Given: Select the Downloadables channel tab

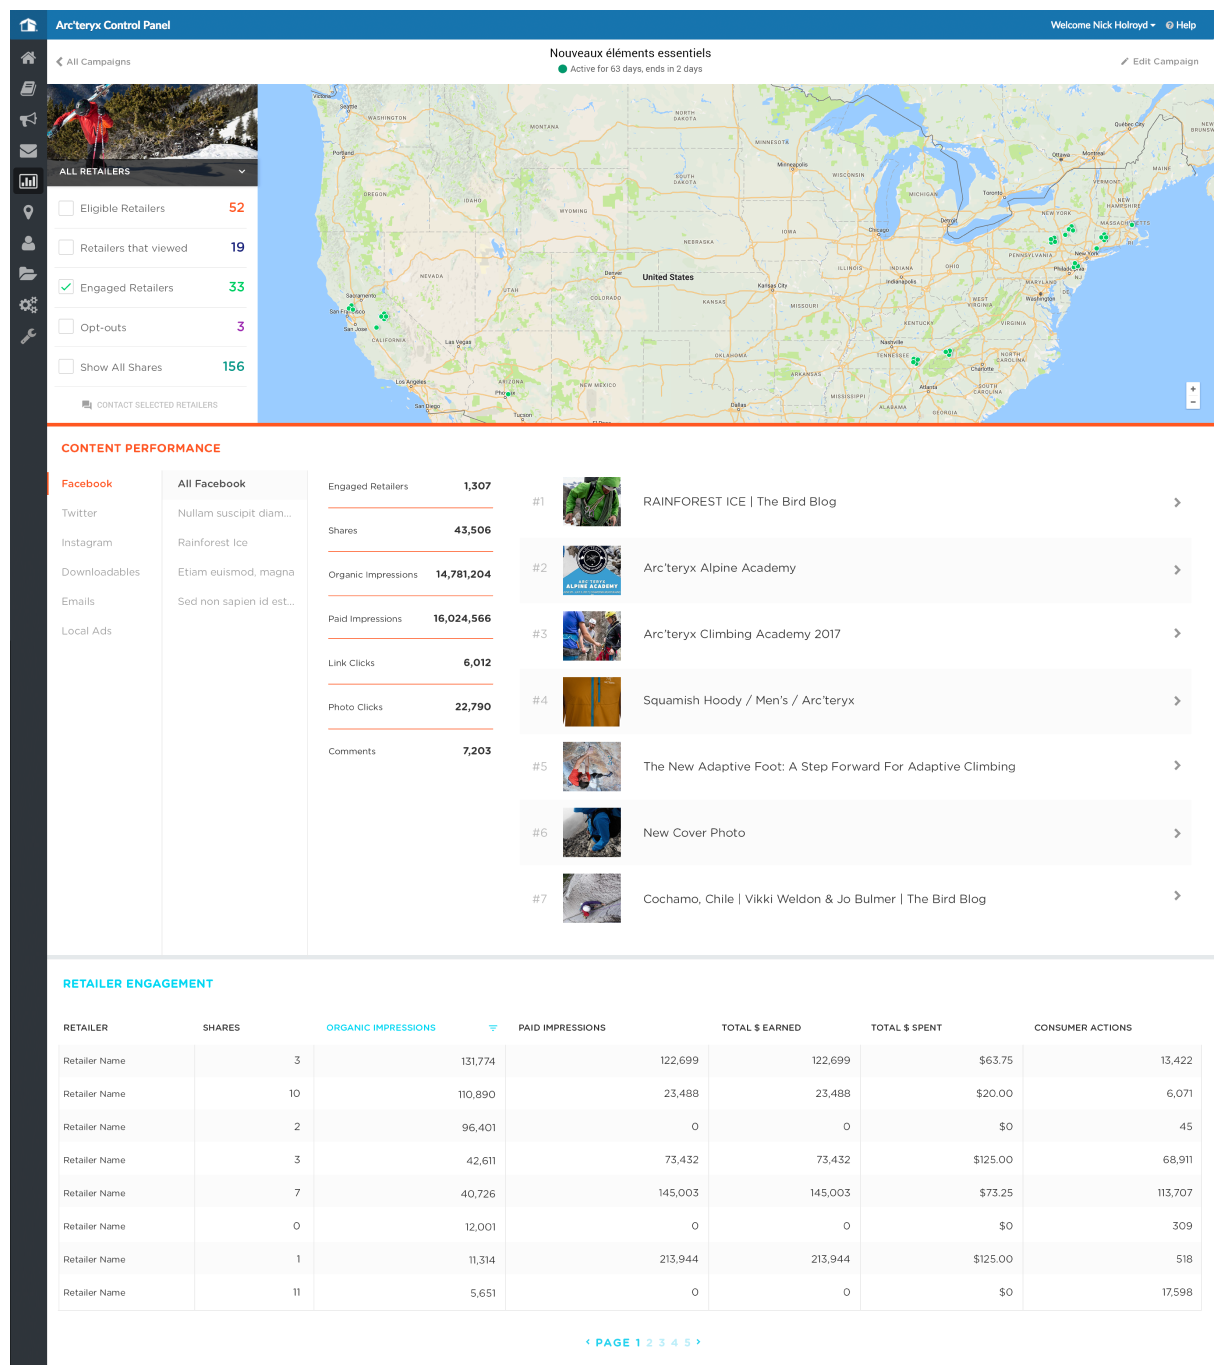Looking at the screenshot, I should point(101,572).
